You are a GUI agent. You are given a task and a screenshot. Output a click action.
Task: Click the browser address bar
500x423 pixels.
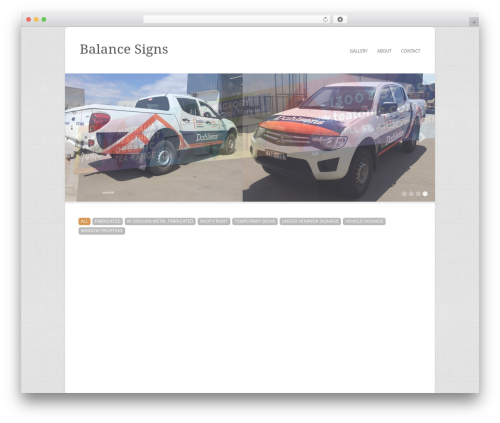(236, 19)
